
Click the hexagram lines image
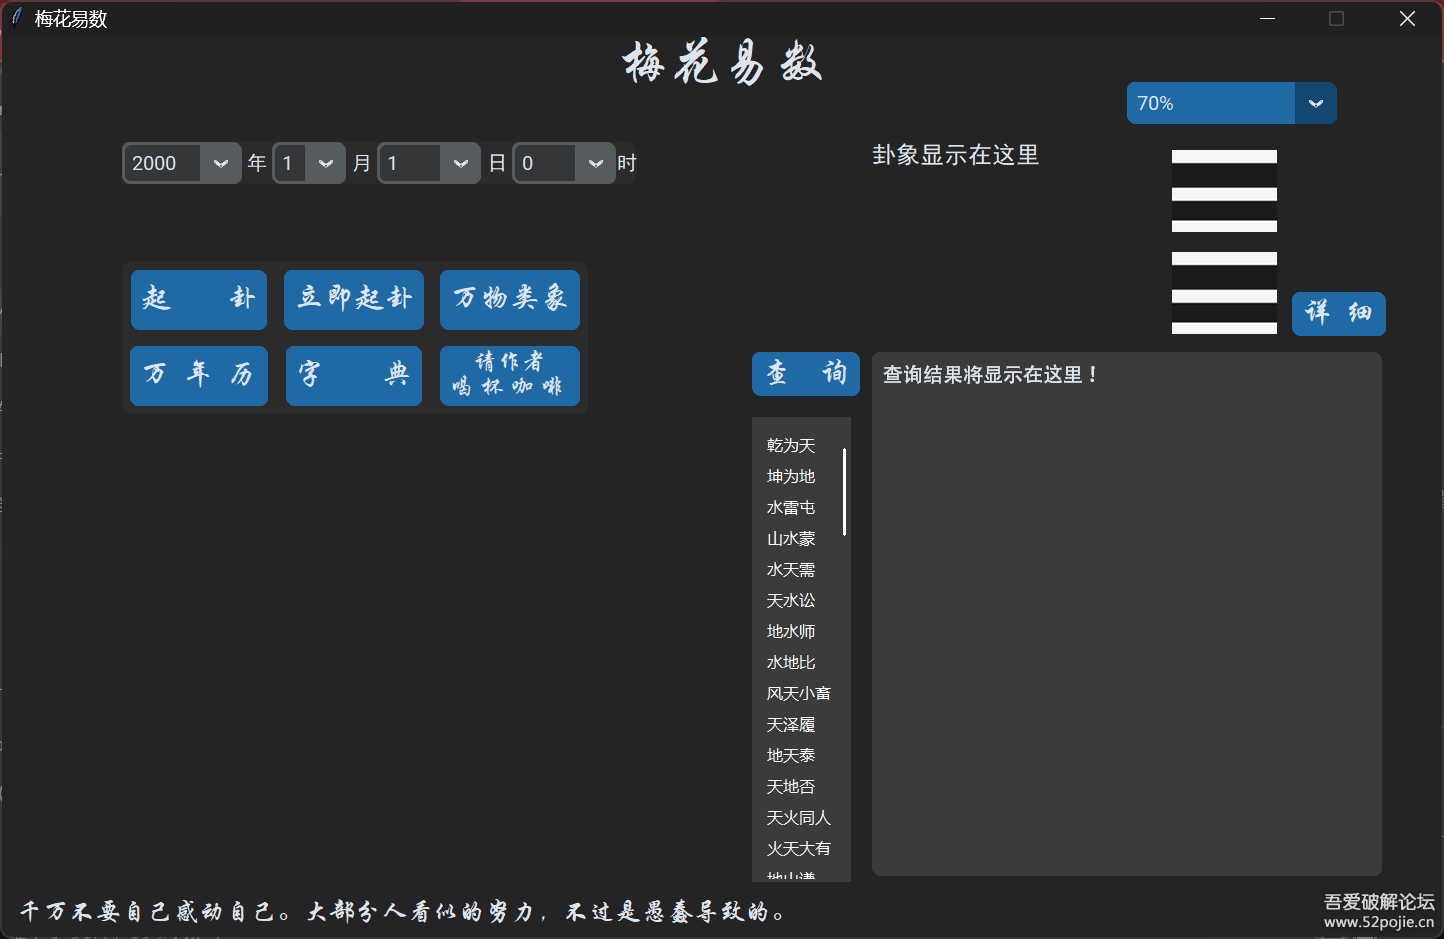coord(1224,242)
